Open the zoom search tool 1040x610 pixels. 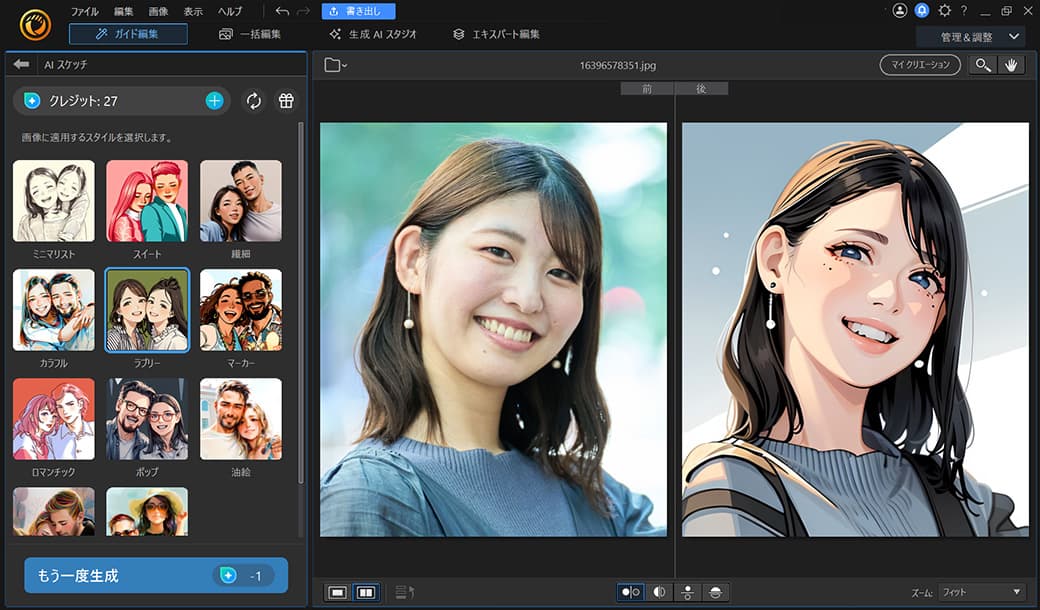(982, 63)
